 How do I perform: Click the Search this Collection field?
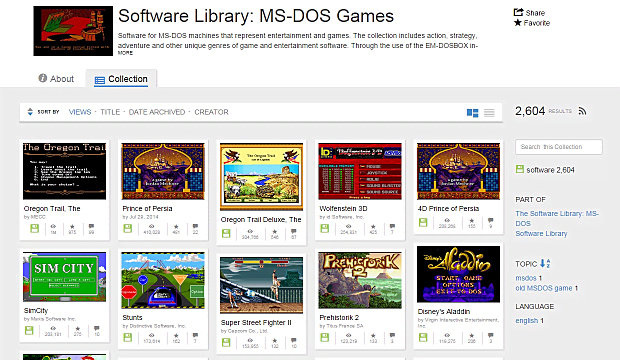pos(559,147)
